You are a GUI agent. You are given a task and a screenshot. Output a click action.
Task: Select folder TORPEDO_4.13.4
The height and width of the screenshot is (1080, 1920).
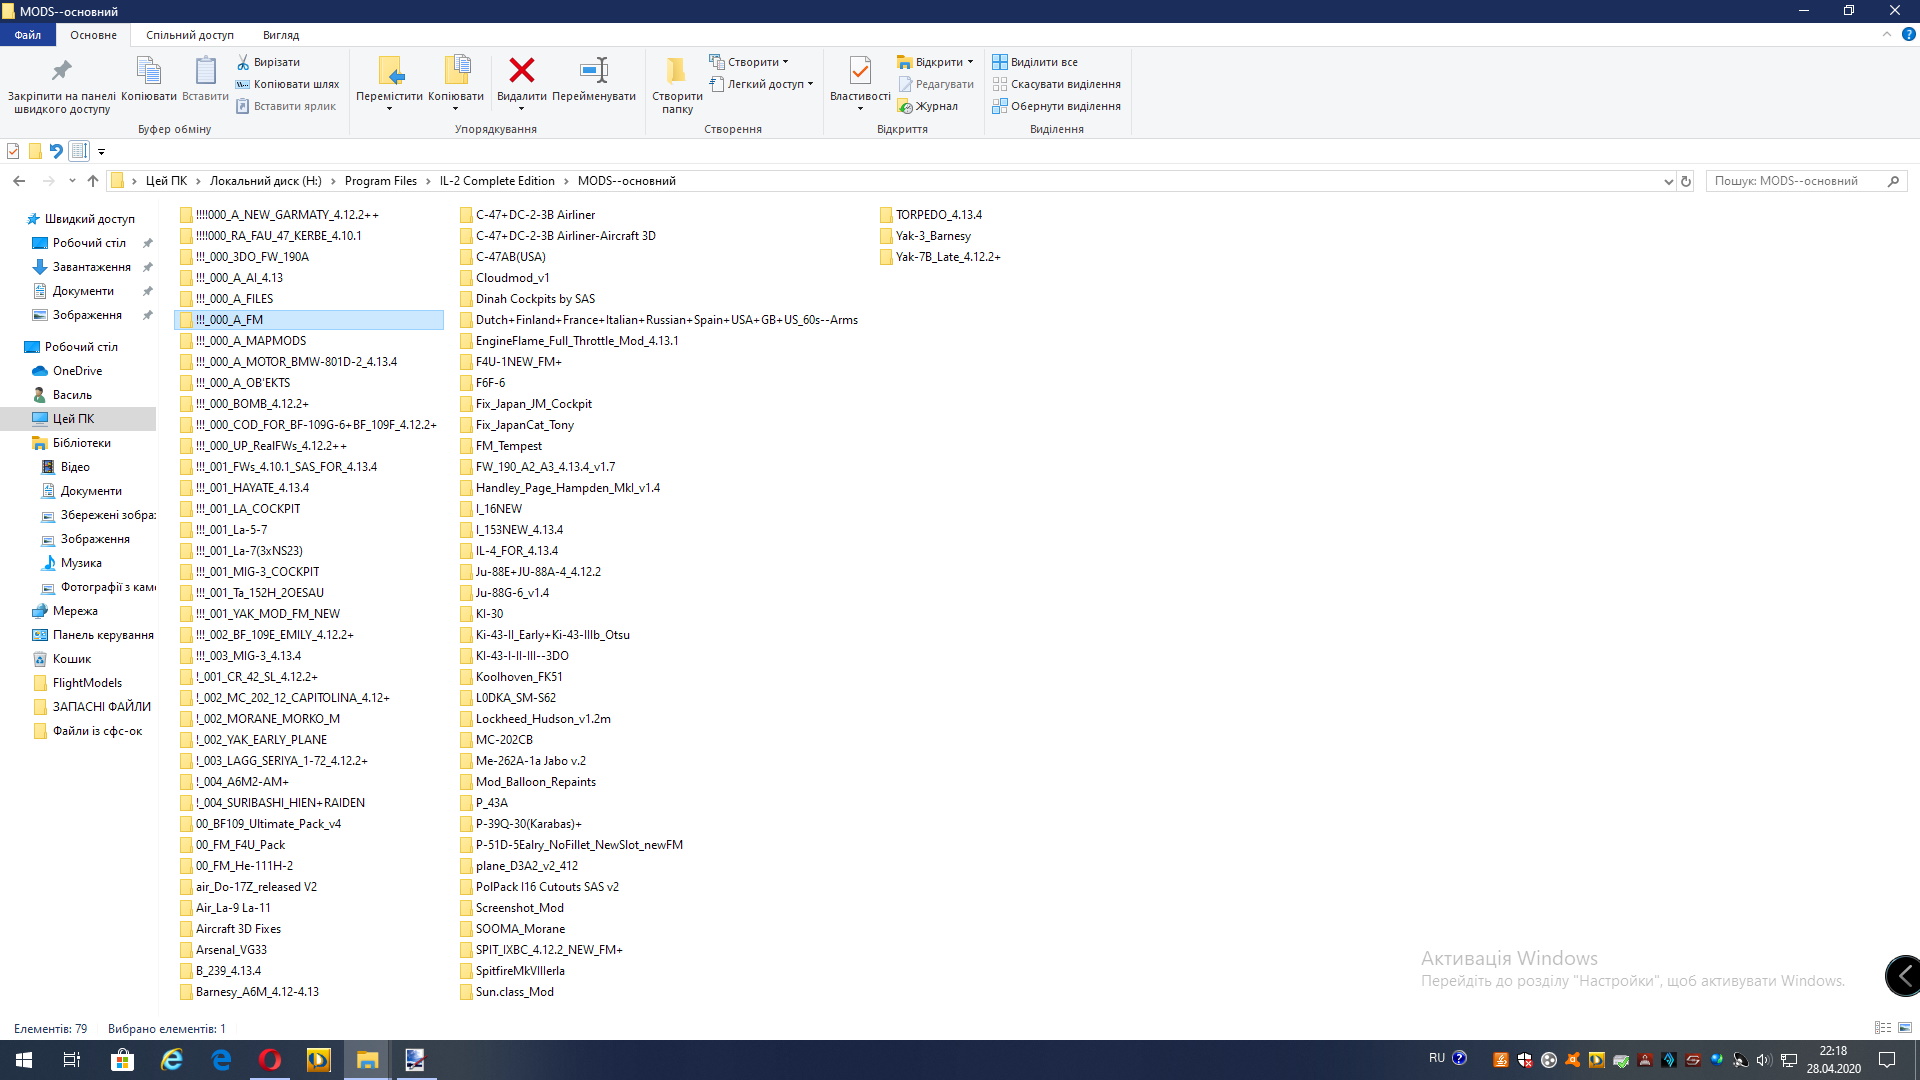pyautogui.click(x=938, y=215)
